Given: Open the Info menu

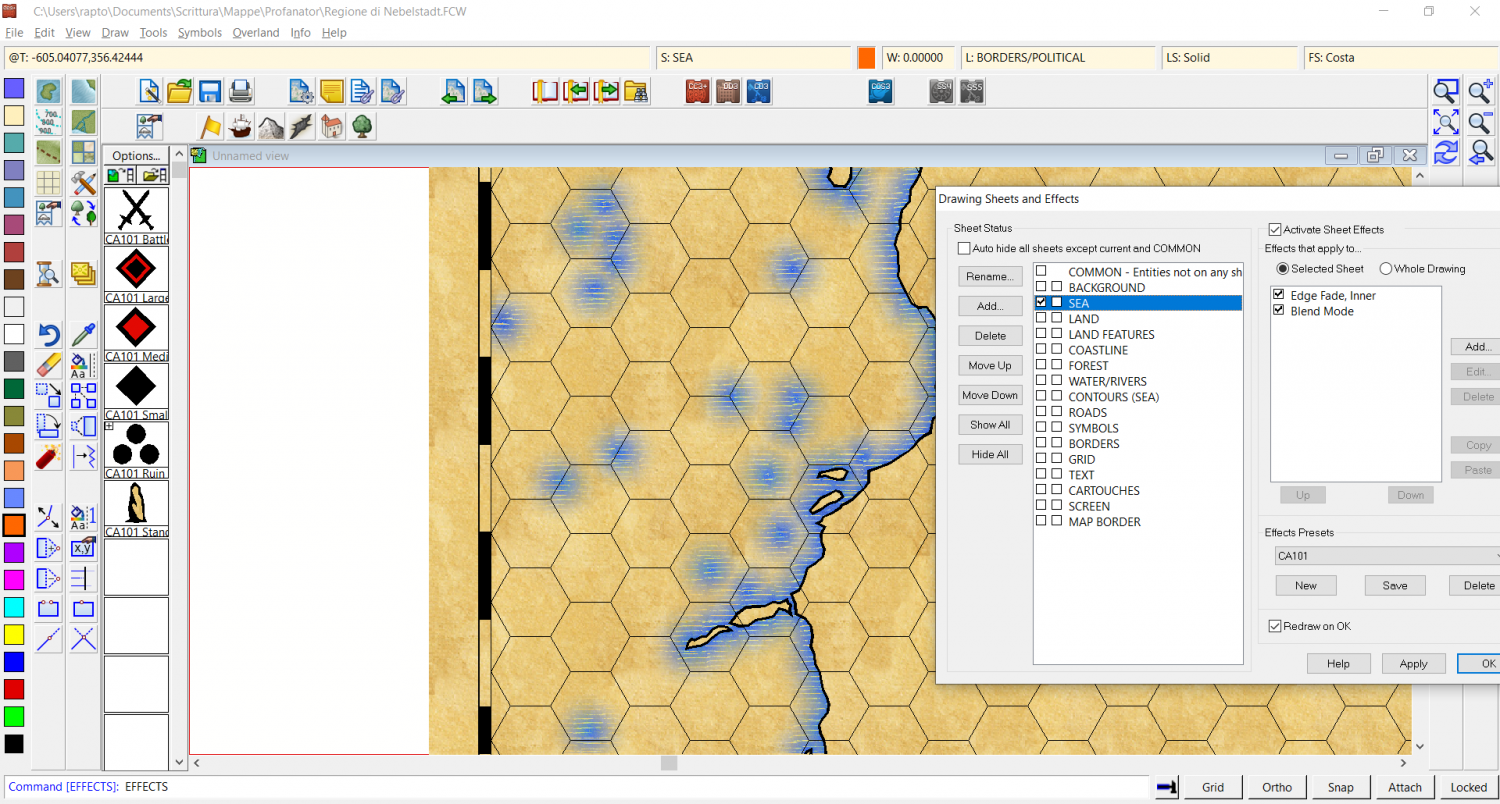Looking at the screenshot, I should tap(300, 32).
